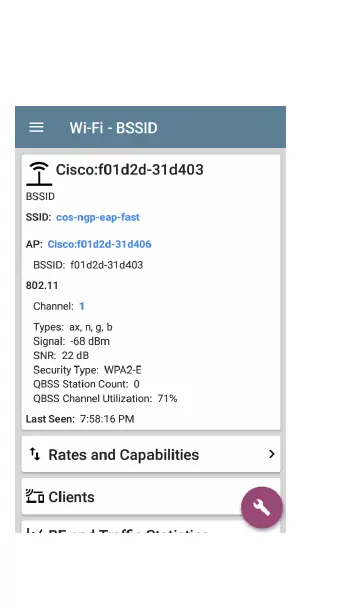This screenshot has height=612, width=360.
Task: Open the RF and Traffic Statistics card
Action: 151,527
